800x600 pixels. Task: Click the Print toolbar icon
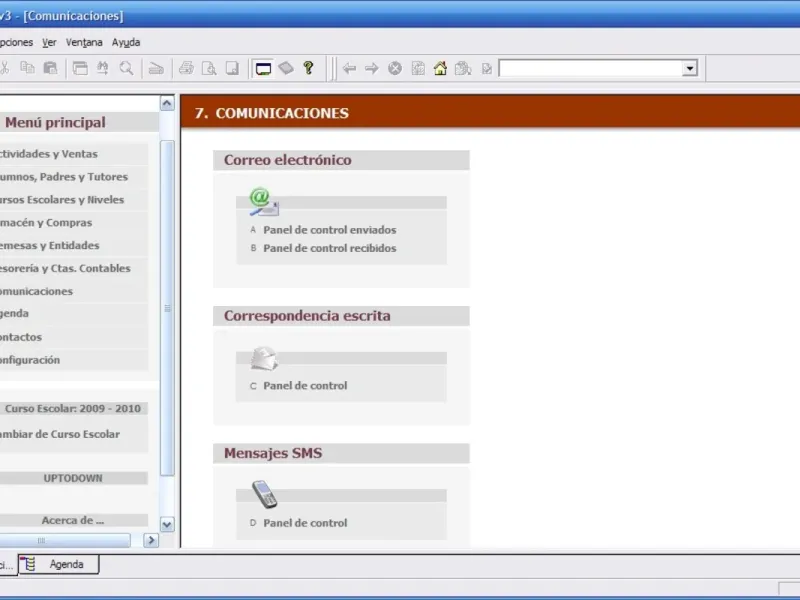point(186,68)
